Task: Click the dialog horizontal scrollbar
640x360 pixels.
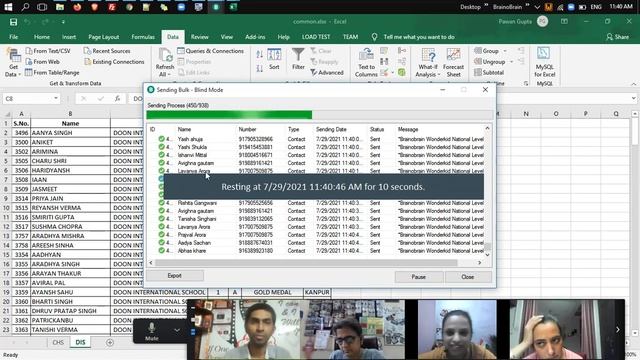Action: click(306, 262)
